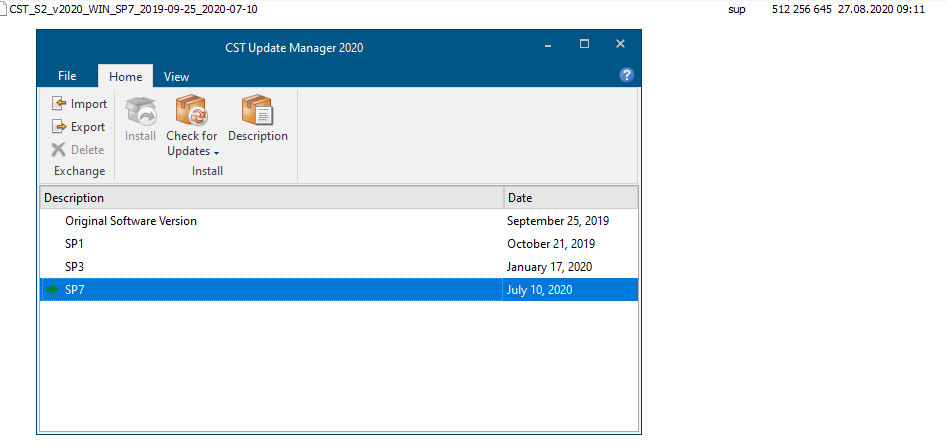Click the Delete icon

point(59,150)
